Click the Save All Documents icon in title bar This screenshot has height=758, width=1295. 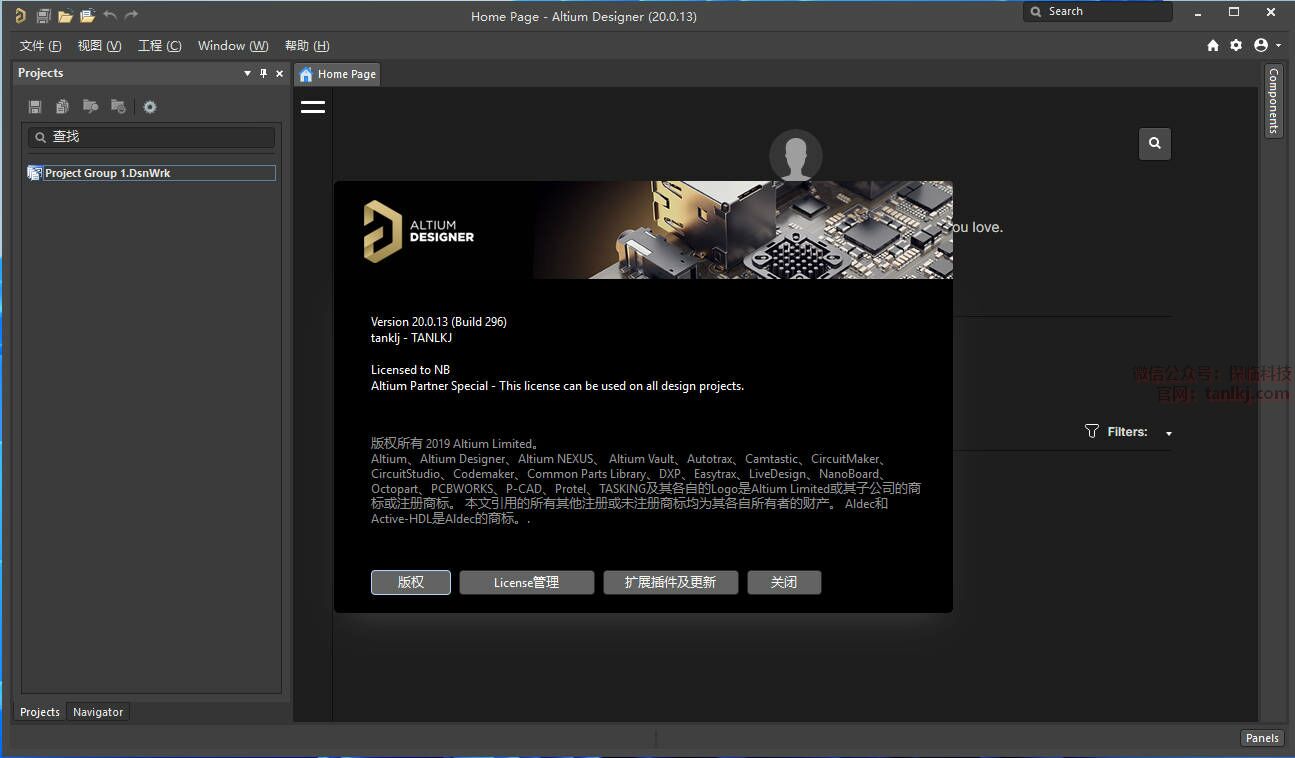pos(43,15)
